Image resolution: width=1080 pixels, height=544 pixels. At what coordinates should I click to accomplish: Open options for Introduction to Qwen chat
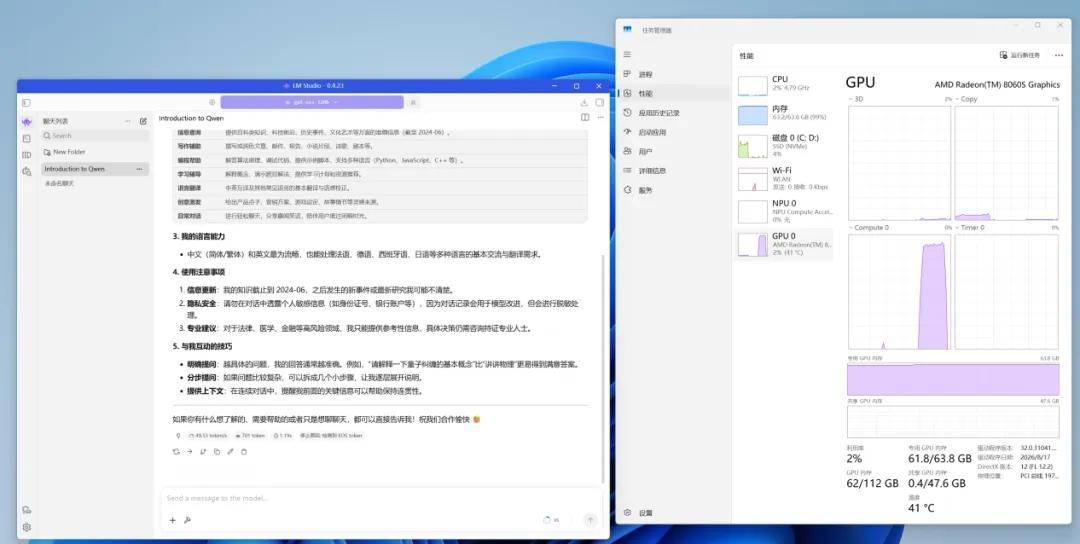tap(140, 169)
